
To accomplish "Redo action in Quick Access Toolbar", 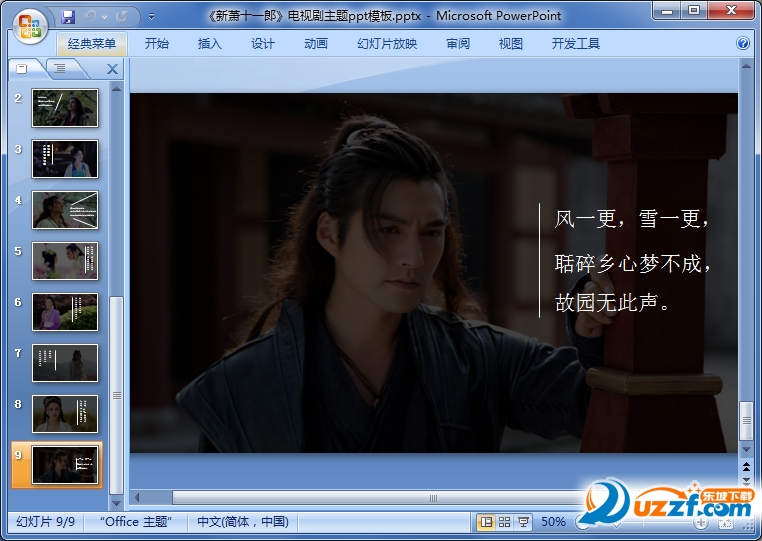I will (x=121, y=17).
